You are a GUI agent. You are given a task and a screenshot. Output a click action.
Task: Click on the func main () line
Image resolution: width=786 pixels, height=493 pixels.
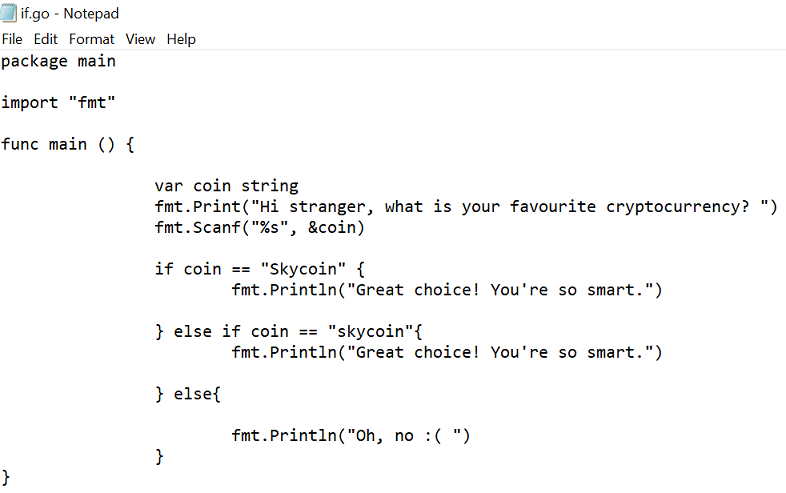coord(68,144)
